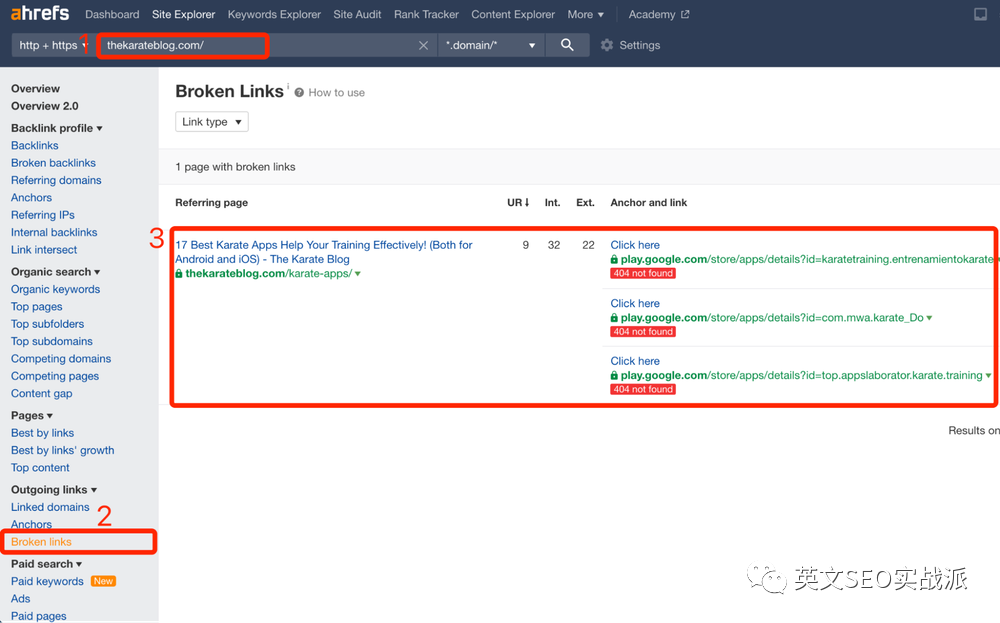Open the Dashboard menu item
1000x623 pixels.
(112, 14)
